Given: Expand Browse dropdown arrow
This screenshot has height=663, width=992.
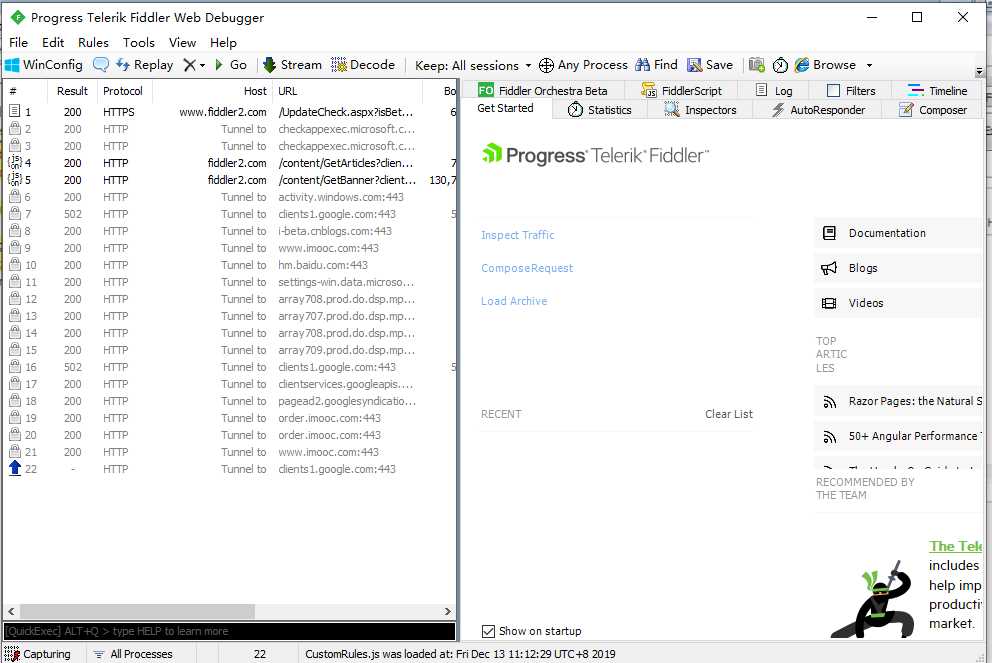Looking at the screenshot, I should pos(869,65).
